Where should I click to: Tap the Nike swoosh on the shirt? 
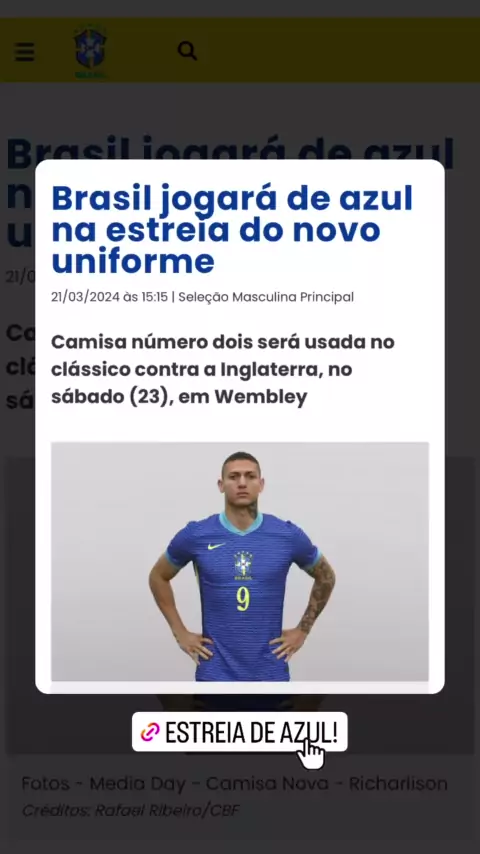pyautogui.click(x=216, y=545)
